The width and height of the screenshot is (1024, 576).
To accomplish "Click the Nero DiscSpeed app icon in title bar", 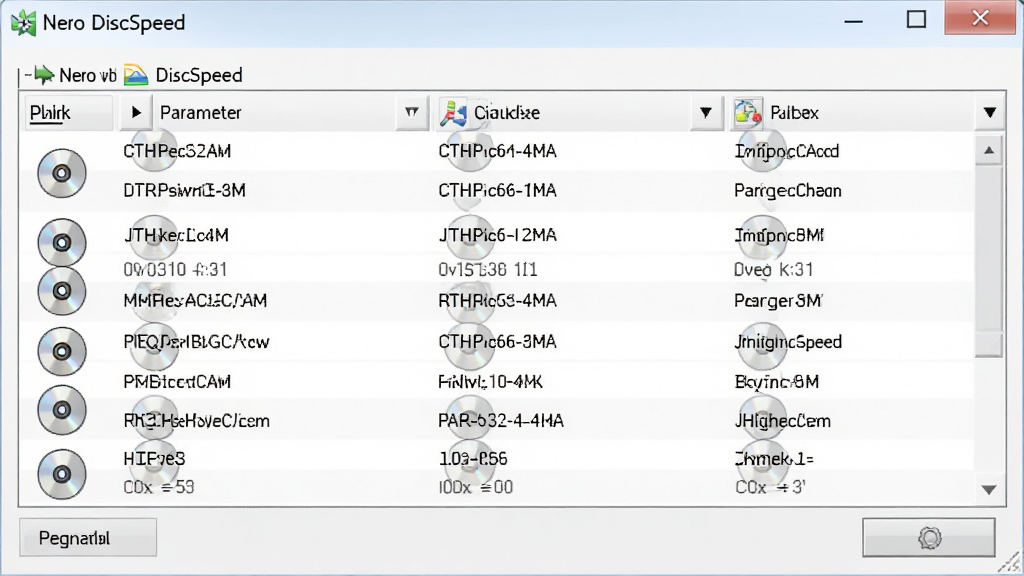I will [x=24, y=23].
